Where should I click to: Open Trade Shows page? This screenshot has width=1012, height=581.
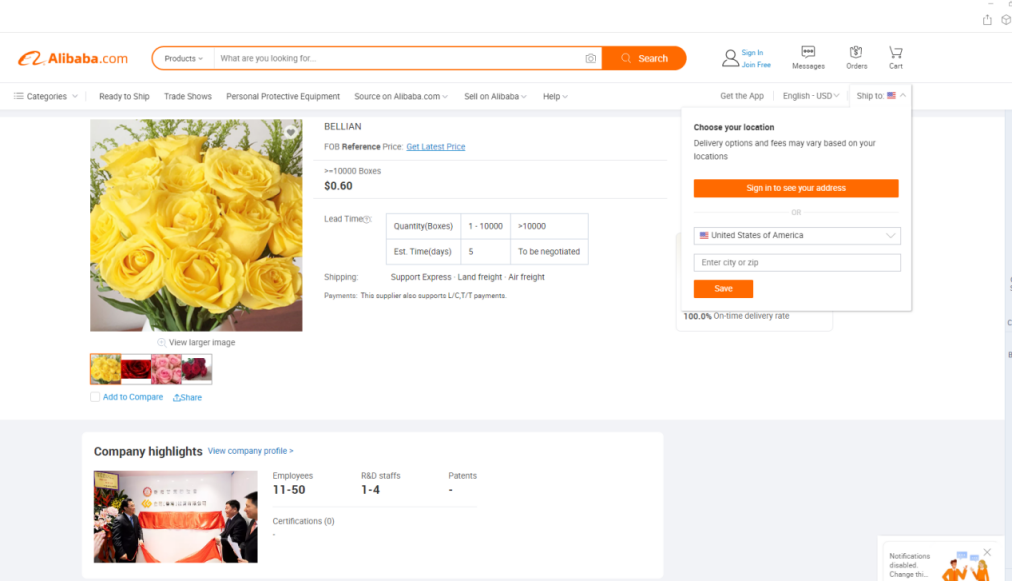[x=188, y=97]
